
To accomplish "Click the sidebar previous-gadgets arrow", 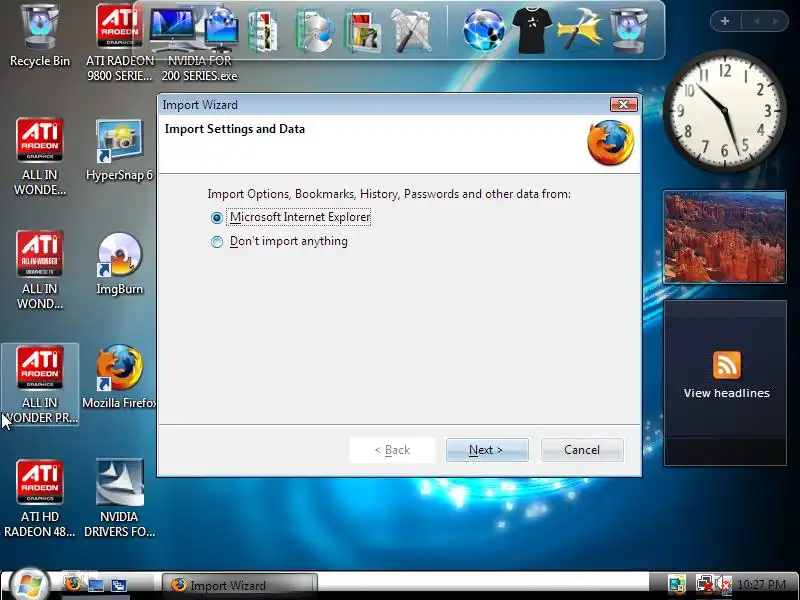I will [756, 21].
